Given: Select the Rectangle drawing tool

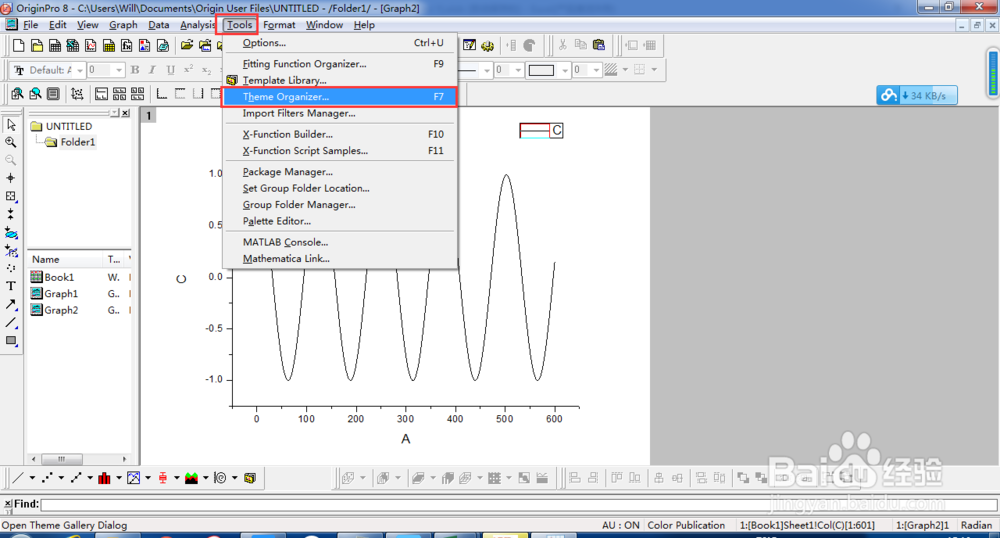Looking at the screenshot, I should [x=11, y=340].
